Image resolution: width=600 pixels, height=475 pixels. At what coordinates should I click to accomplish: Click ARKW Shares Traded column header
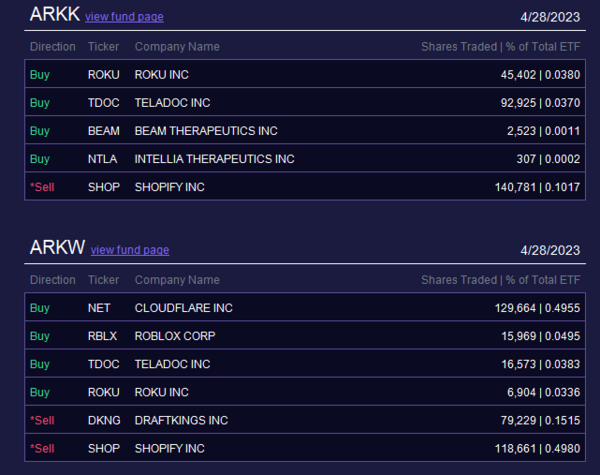pos(501,280)
